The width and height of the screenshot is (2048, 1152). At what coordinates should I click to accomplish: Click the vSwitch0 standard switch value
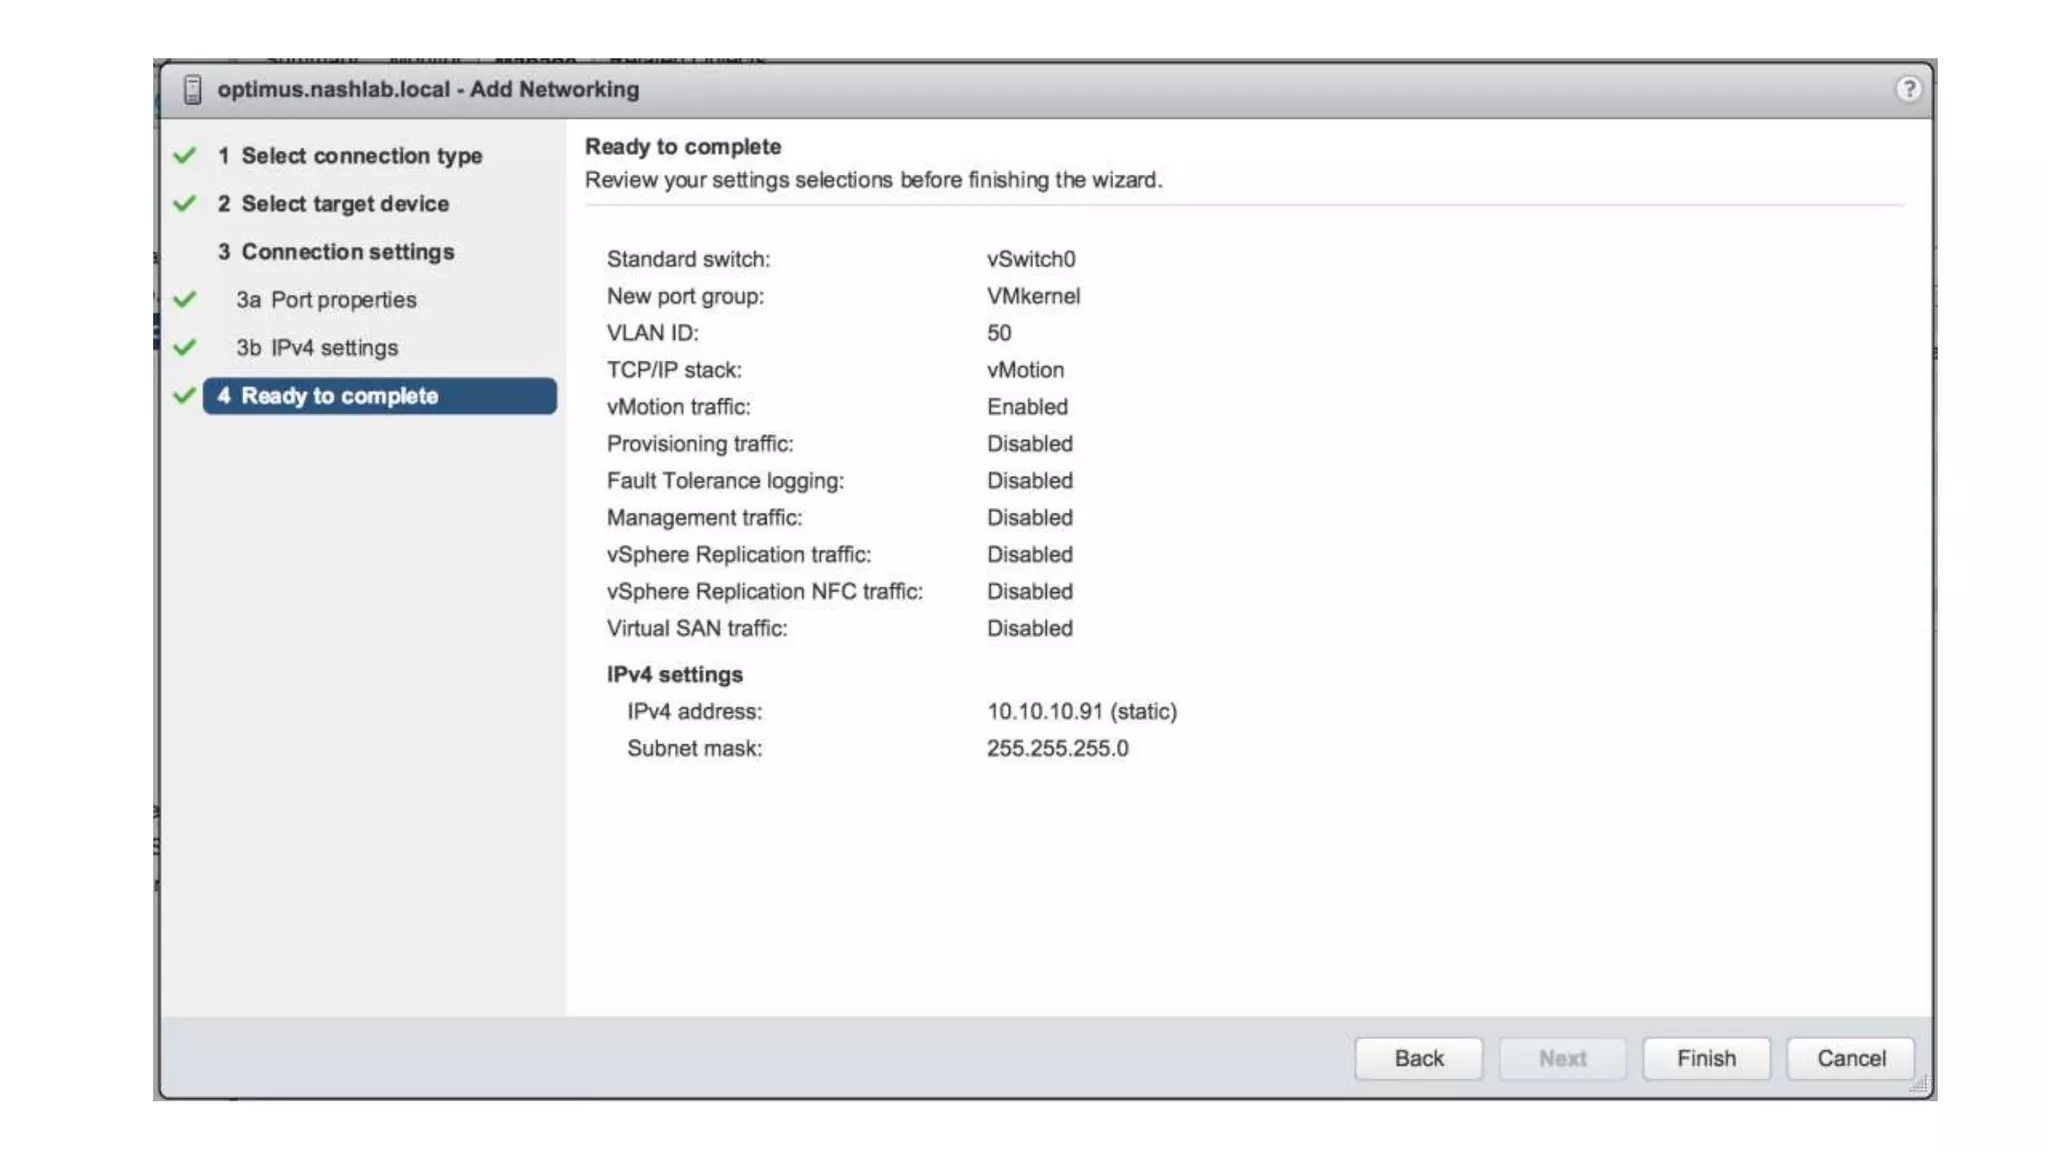pyautogui.click(x=1031, y=259)
